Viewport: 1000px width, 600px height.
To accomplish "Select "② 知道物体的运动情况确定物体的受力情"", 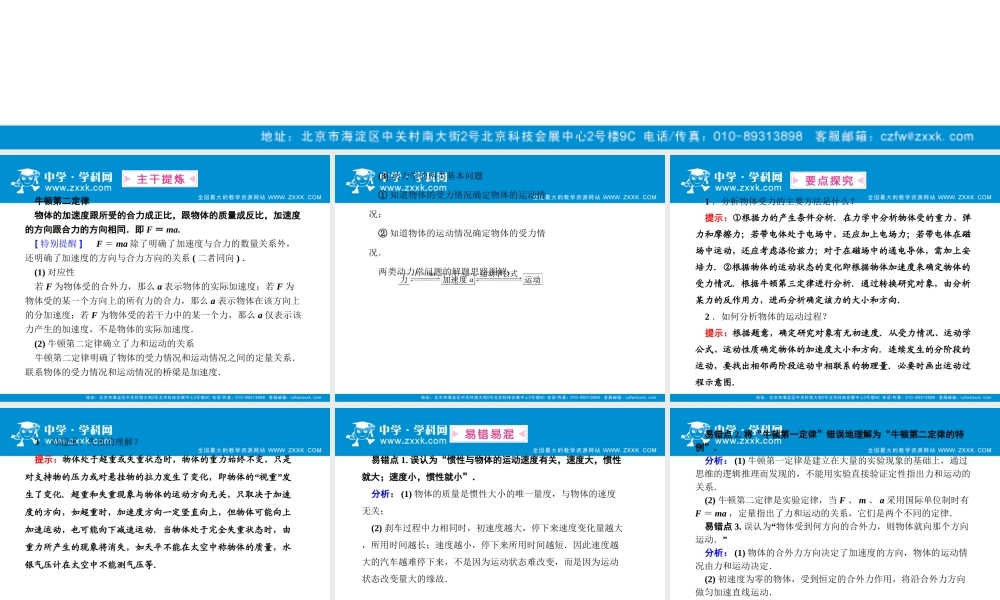I will coord(462,233).
